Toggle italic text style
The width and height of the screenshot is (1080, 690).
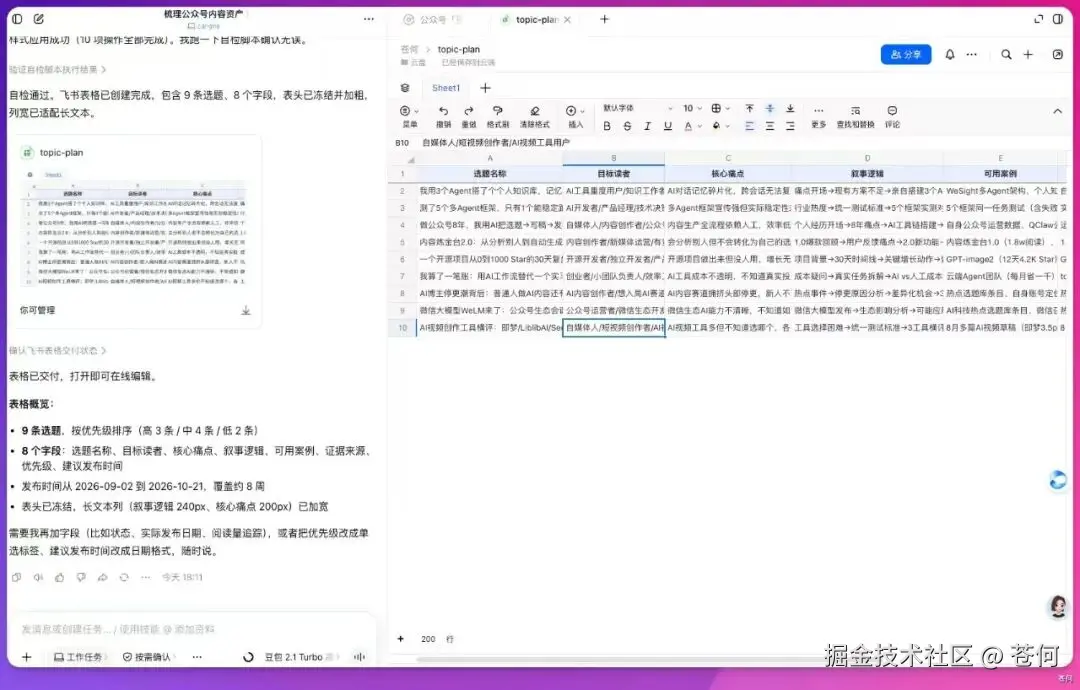(647, 126)
